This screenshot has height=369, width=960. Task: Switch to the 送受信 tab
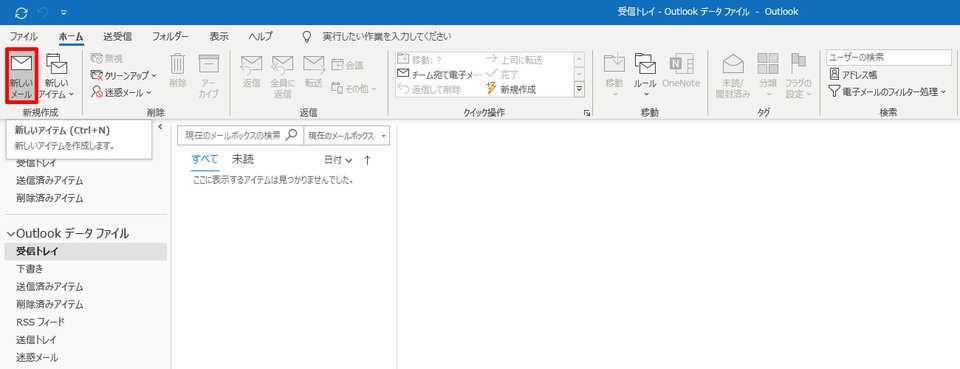tap(118, 36)
